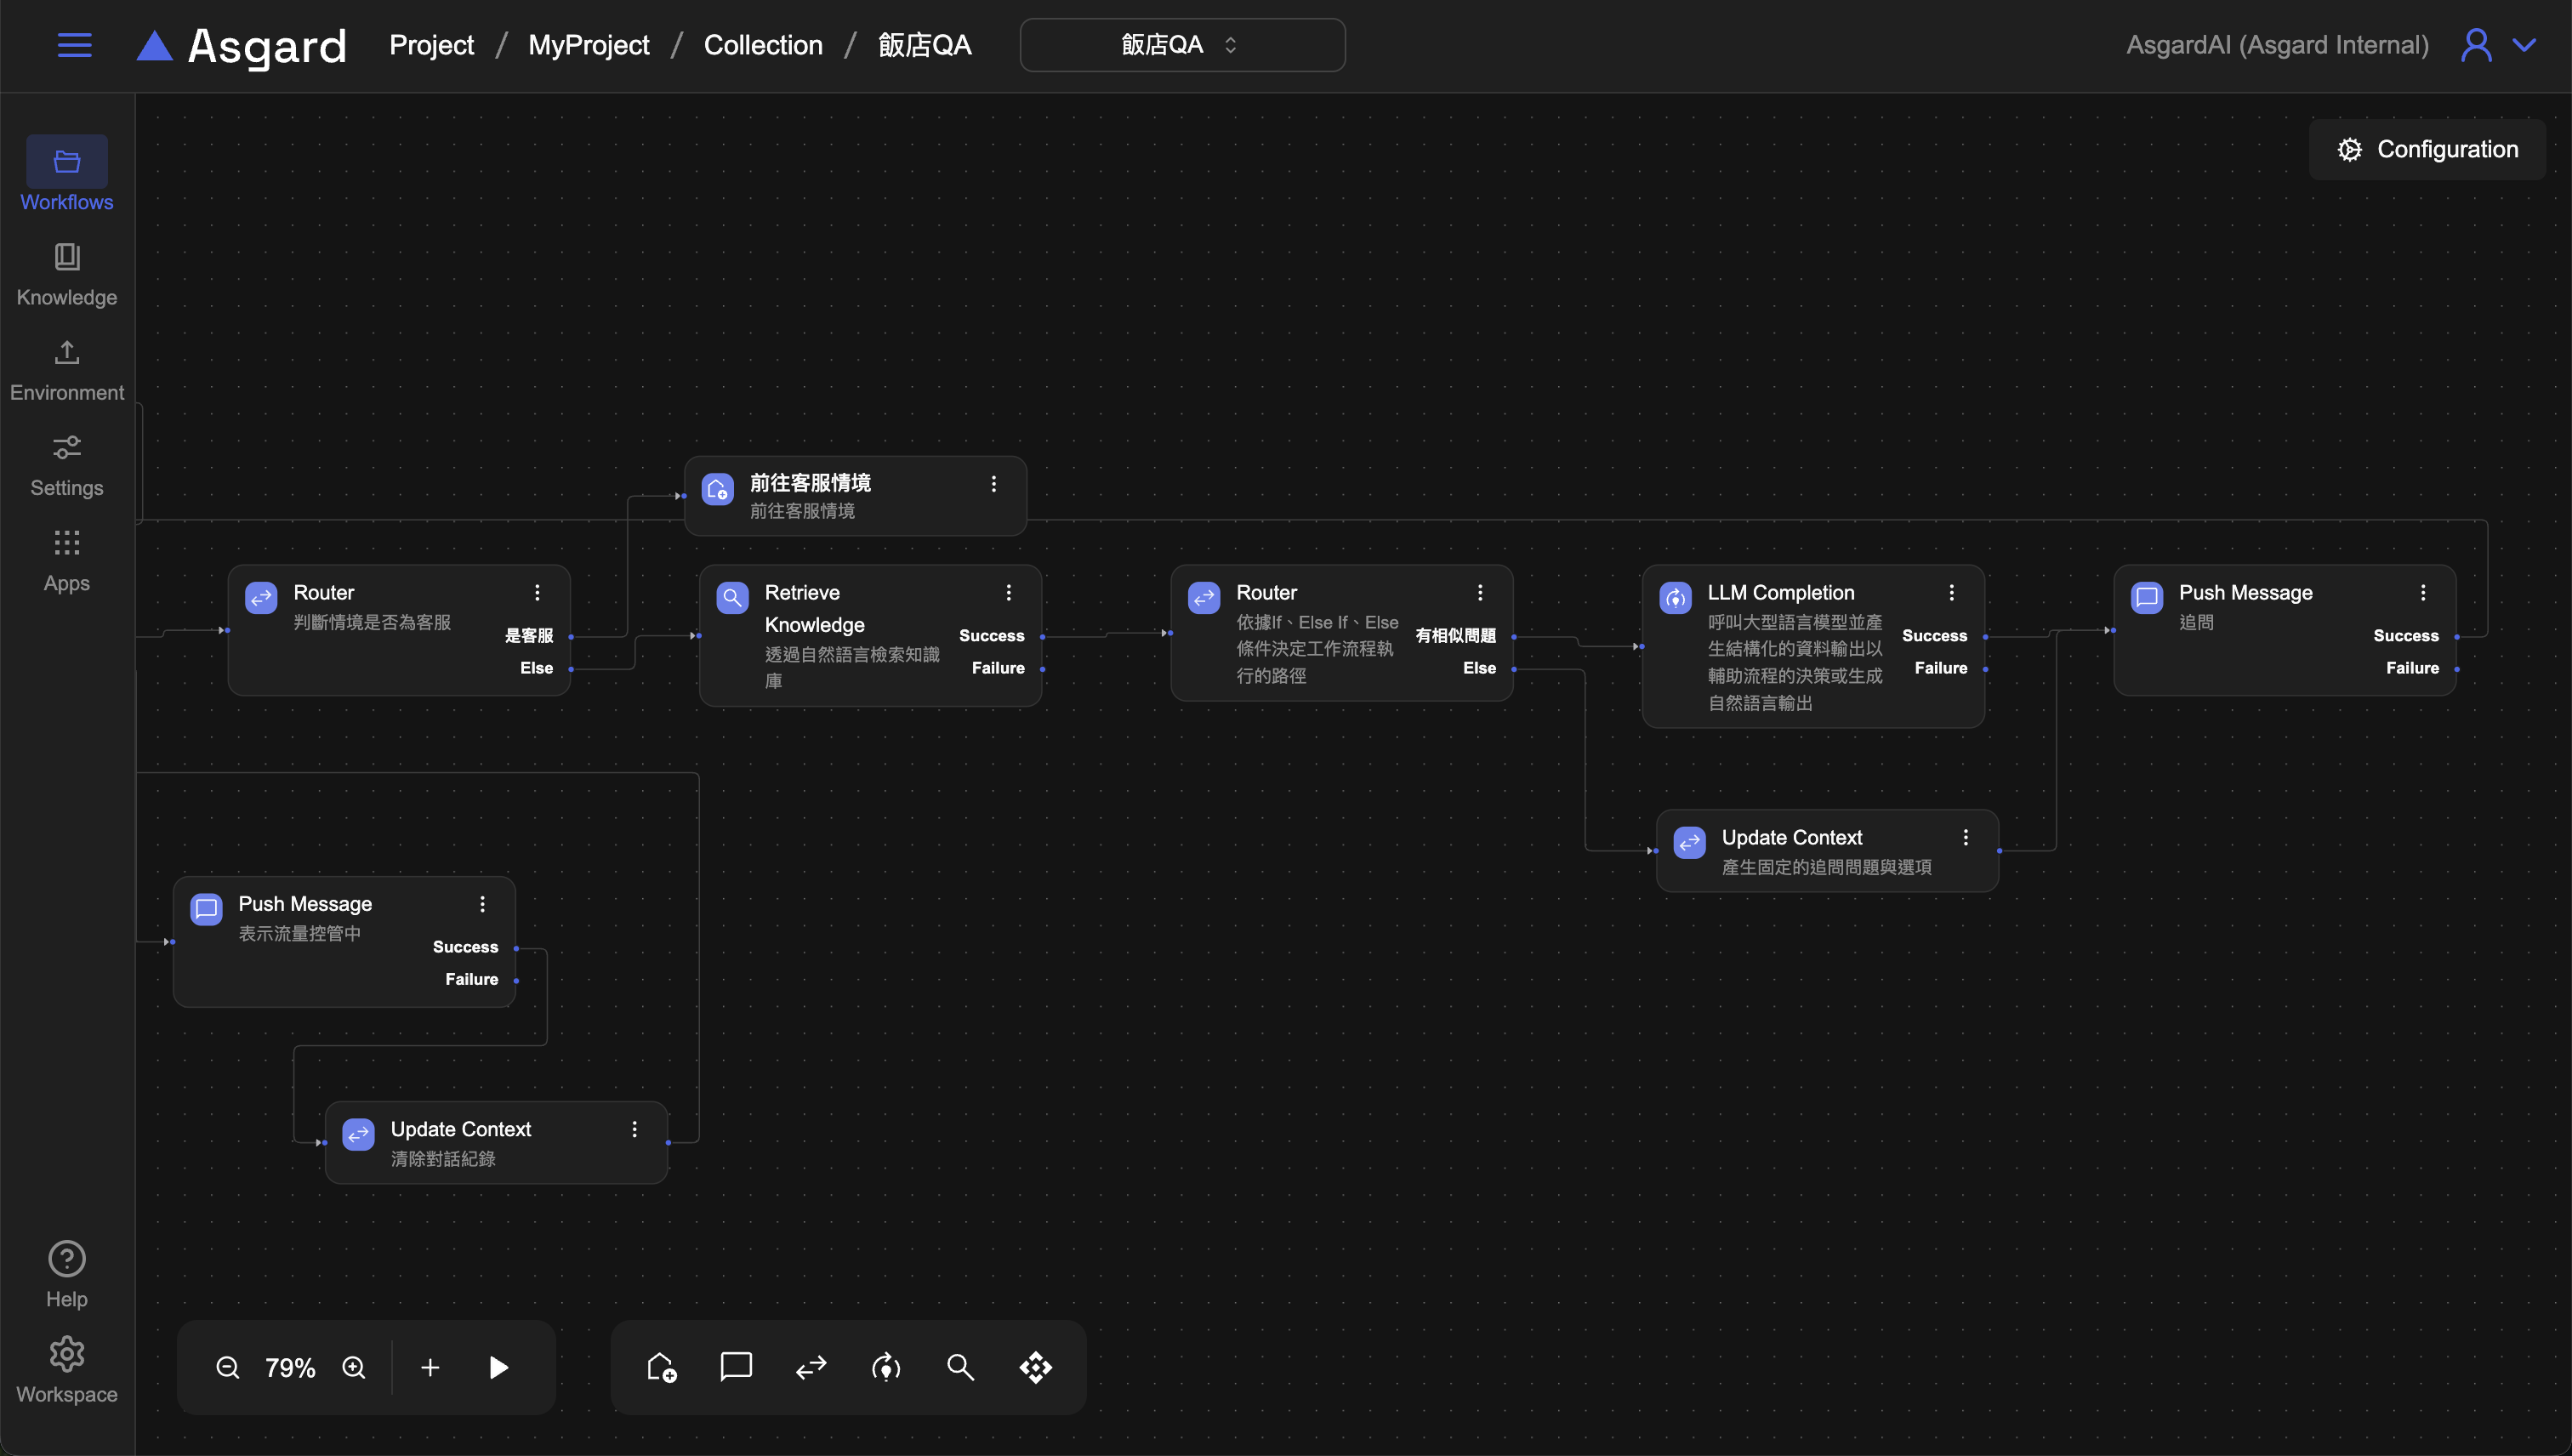Run the workflow with the play button
The image size is (2572, 1456).
(x=498, y=1367)
